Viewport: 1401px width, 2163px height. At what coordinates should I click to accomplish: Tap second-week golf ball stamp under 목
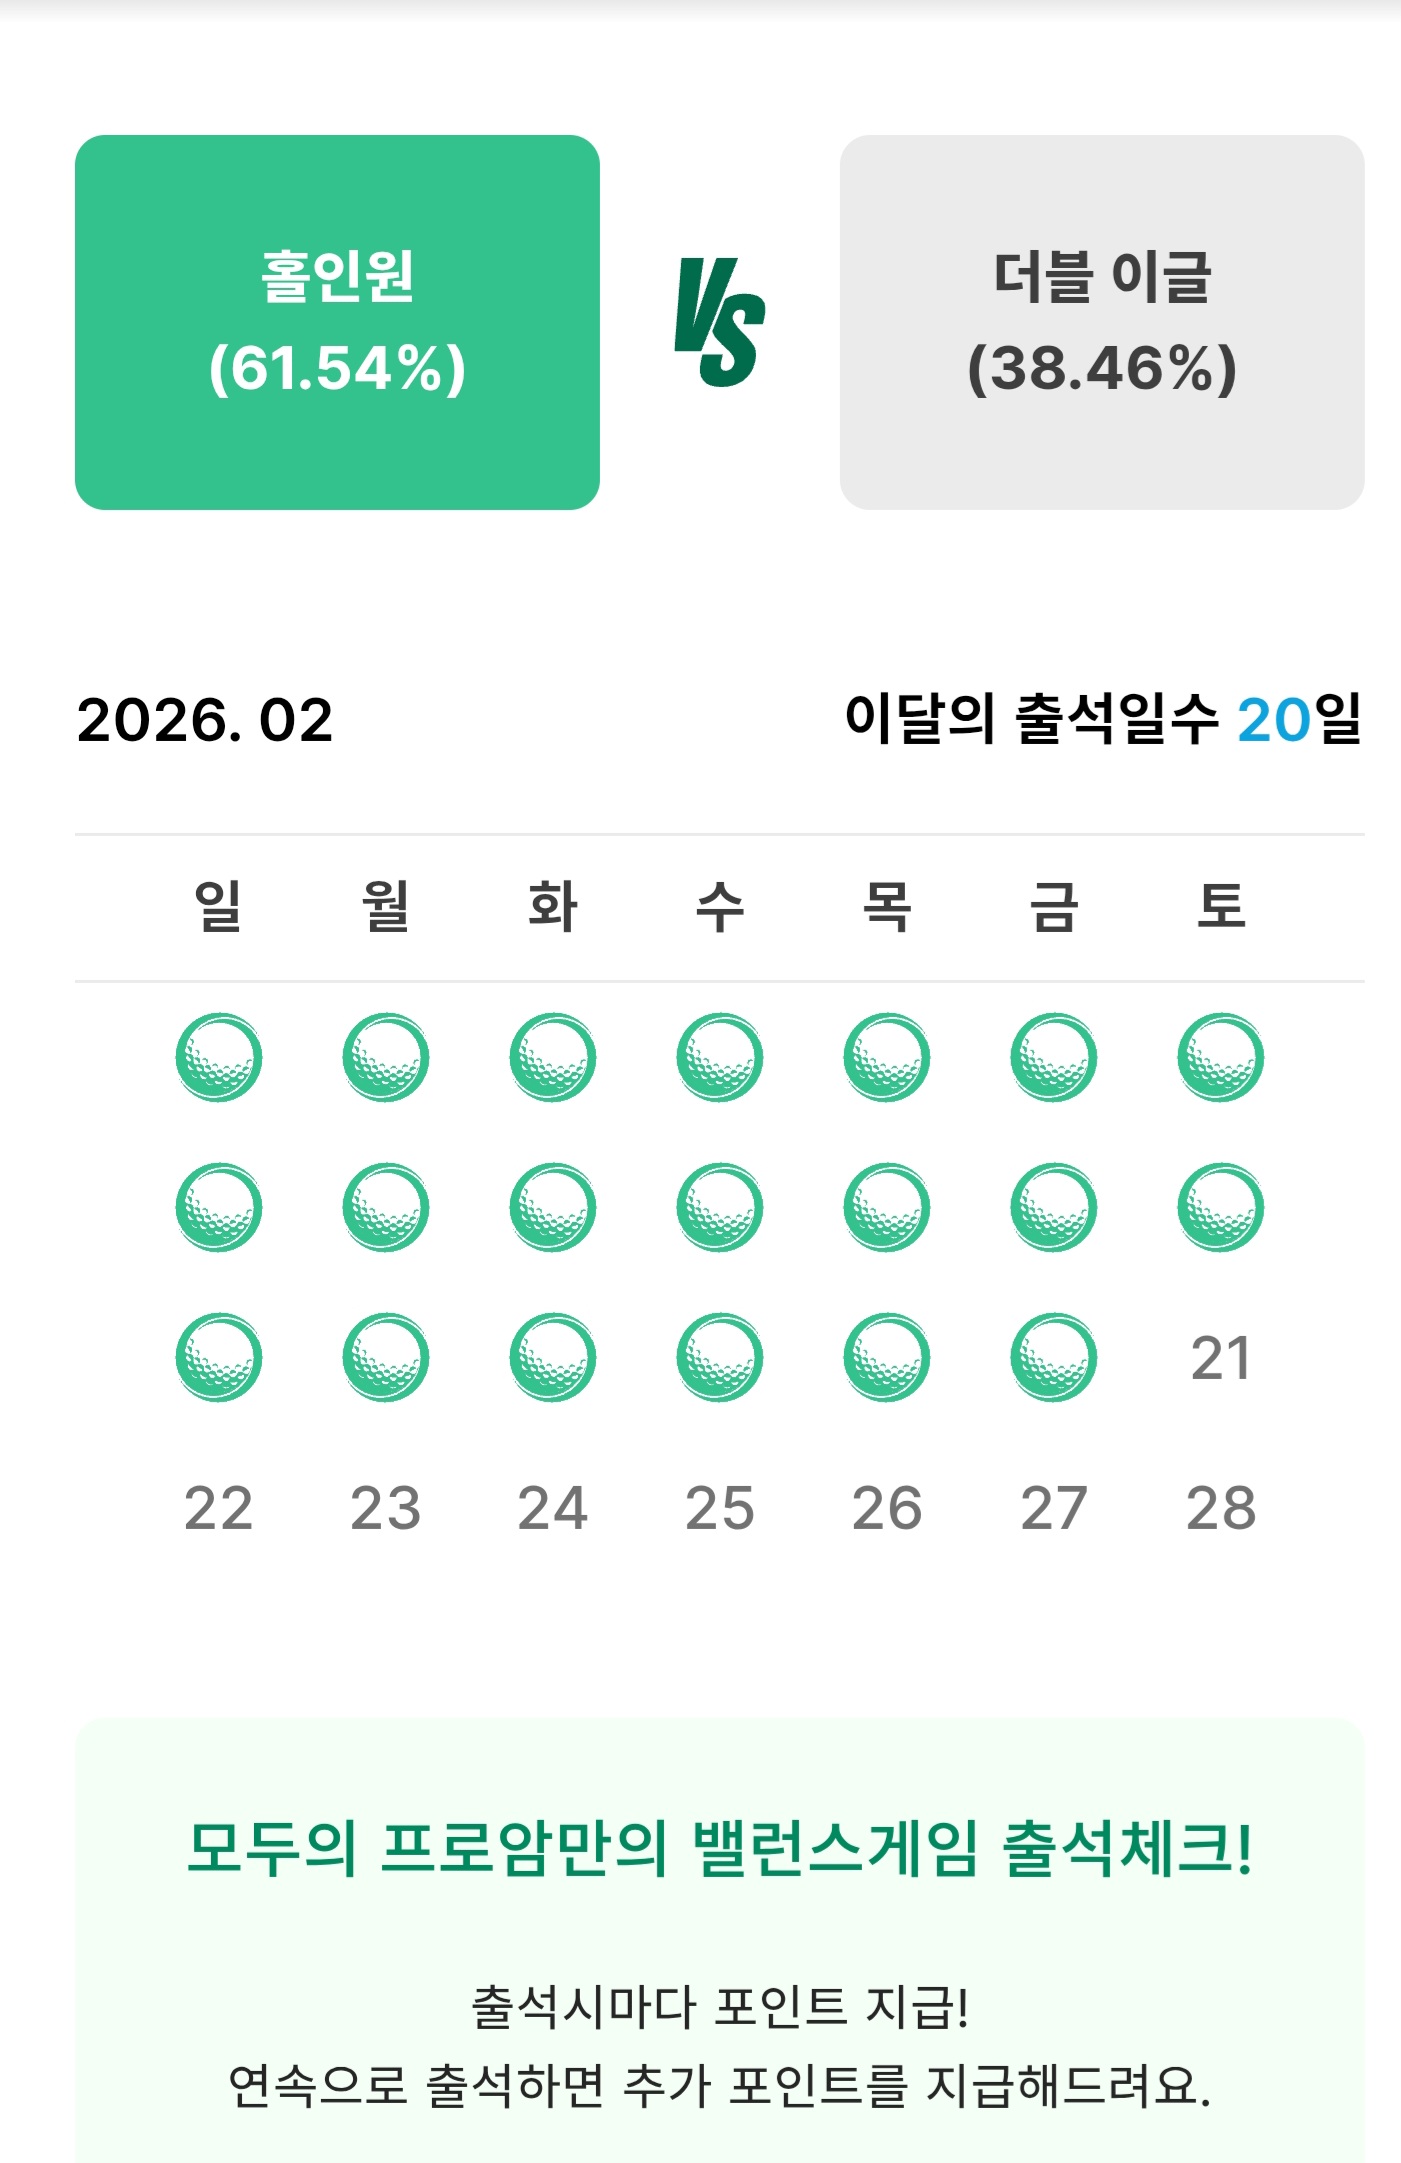click(887, 1207)
